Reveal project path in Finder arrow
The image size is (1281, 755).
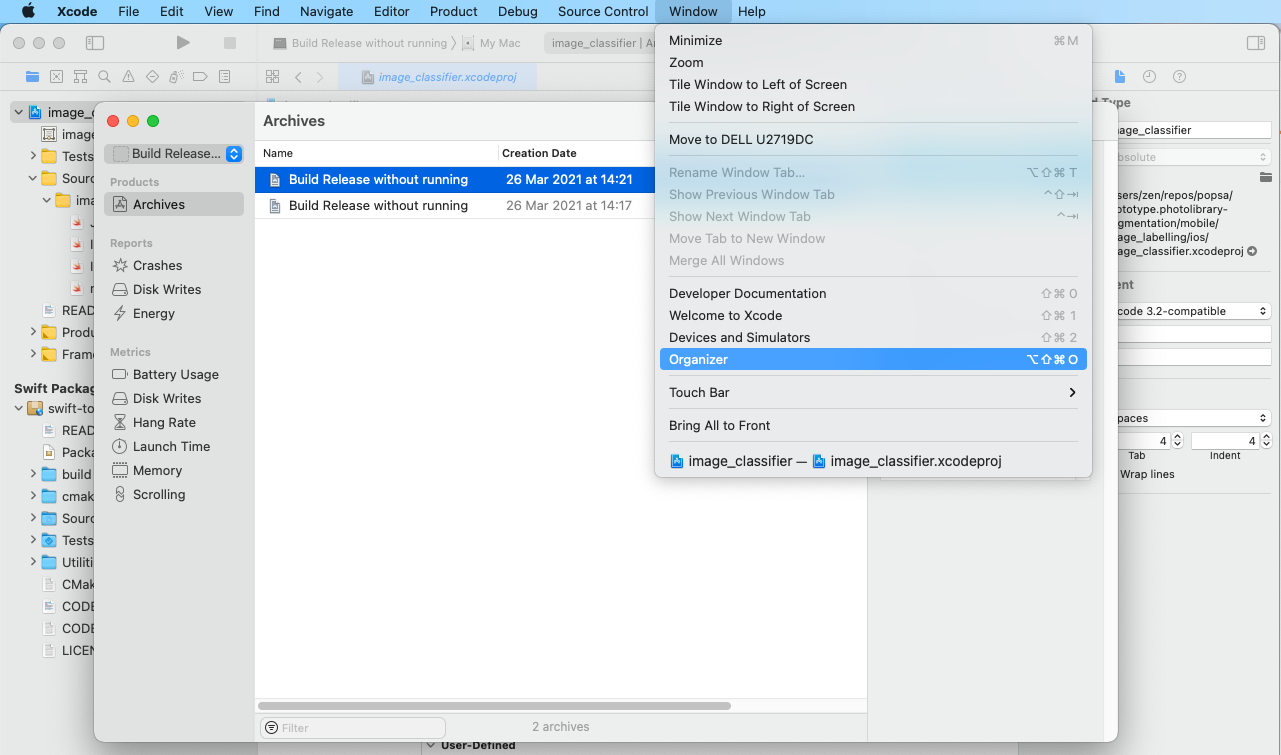pos(1252,252)
